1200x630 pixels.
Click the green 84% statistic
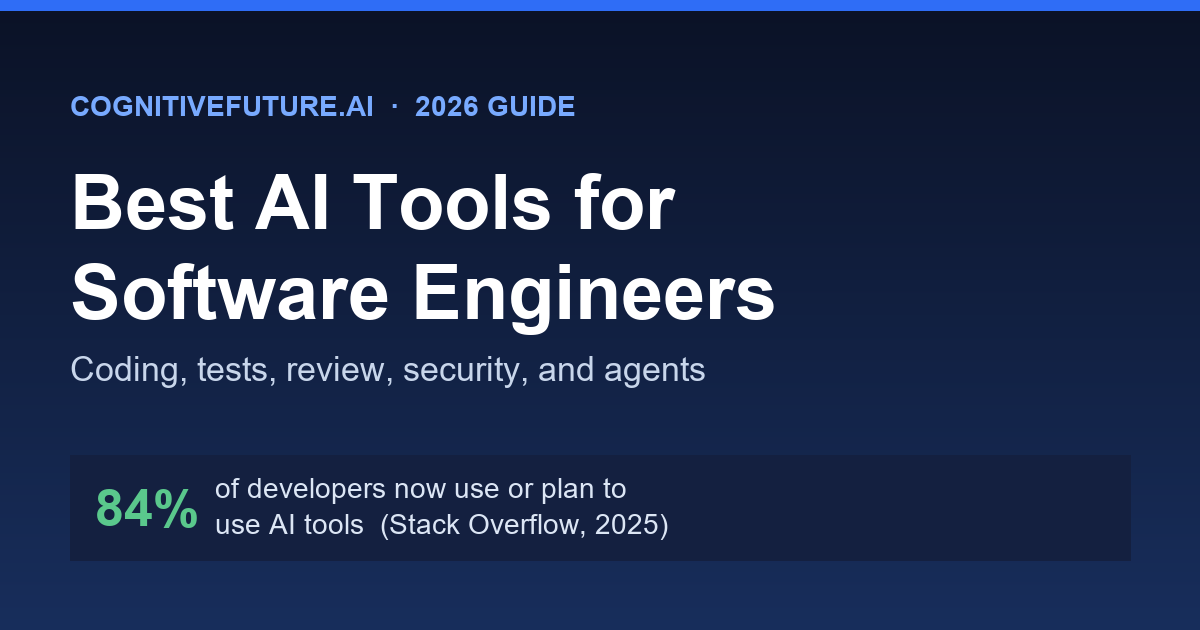147,508
